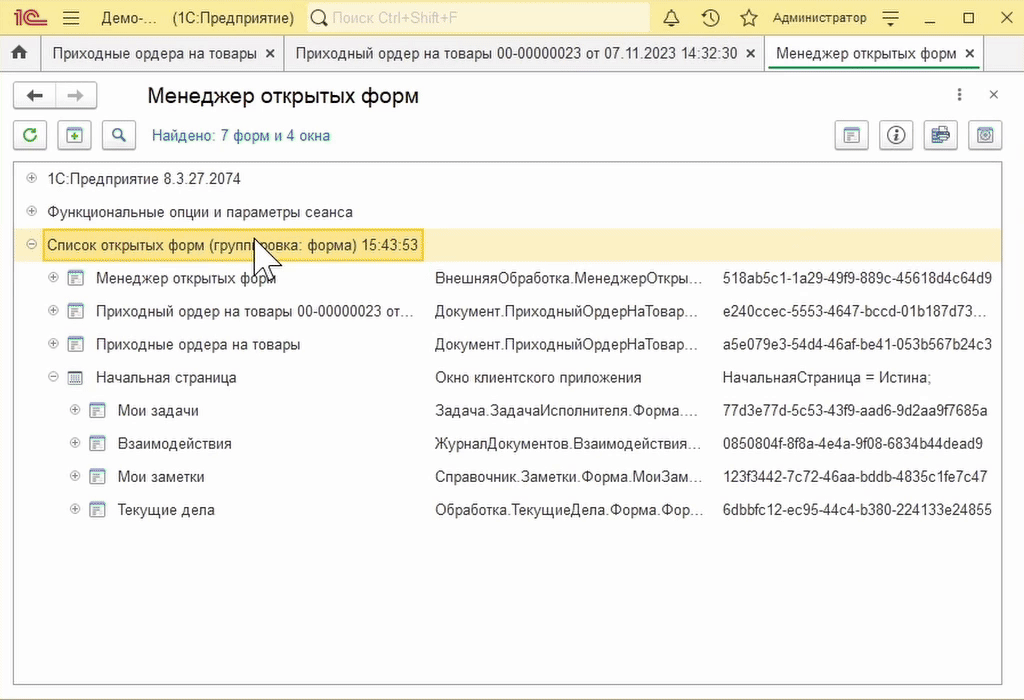The image size is (1024, 700).
Task: Click the add-form green plus toolbar icon
Action: 74,135
